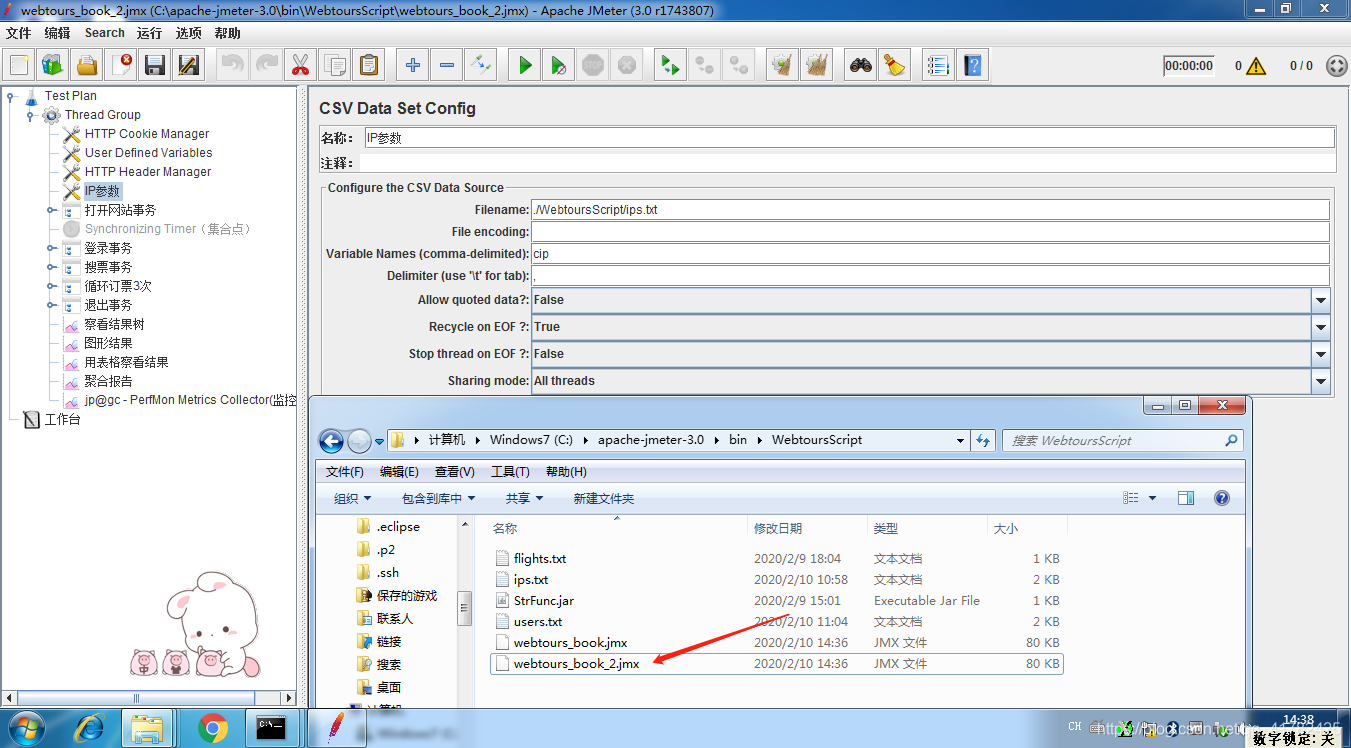Expand the 登录事务 tree node

click(51, 248)
